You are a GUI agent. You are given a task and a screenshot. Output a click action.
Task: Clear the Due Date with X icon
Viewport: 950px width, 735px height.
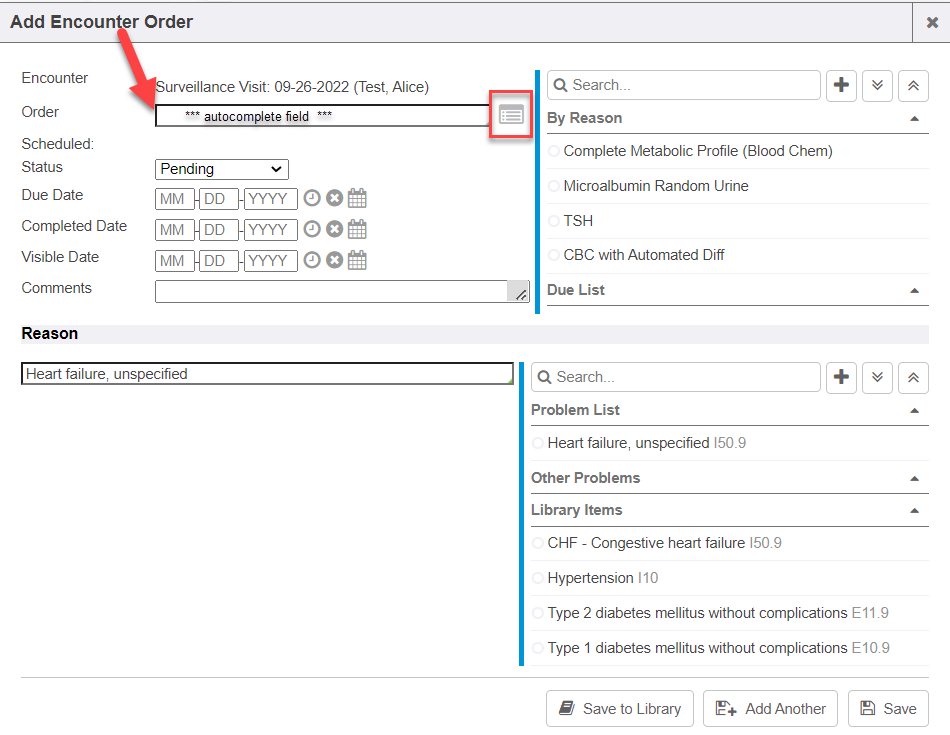point(334,199)
